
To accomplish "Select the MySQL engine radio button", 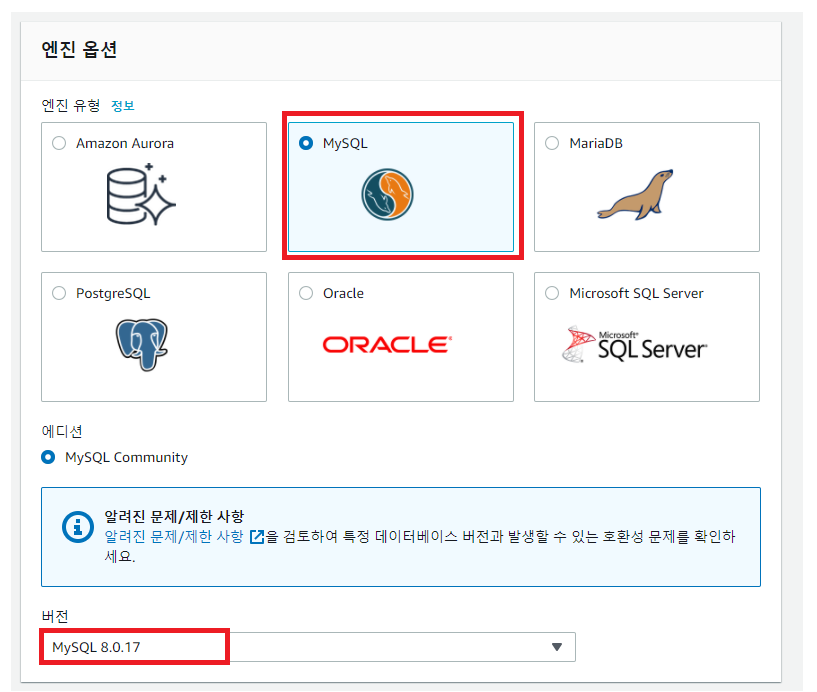I will (306, 143).
